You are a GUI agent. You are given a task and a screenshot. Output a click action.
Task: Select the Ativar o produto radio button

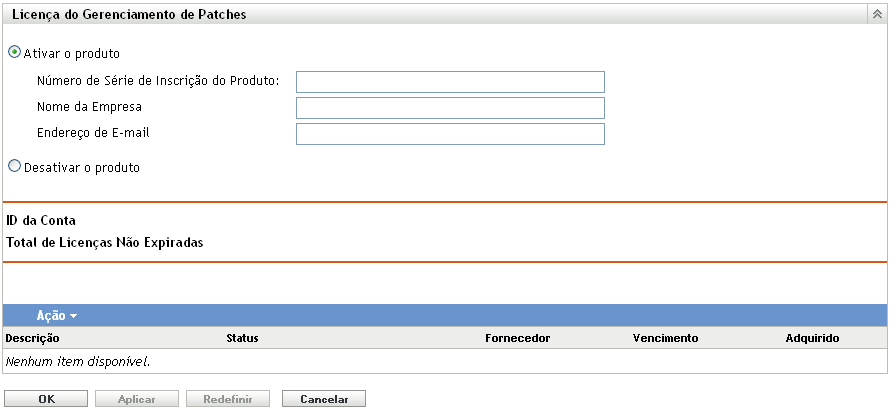(14, 53)
